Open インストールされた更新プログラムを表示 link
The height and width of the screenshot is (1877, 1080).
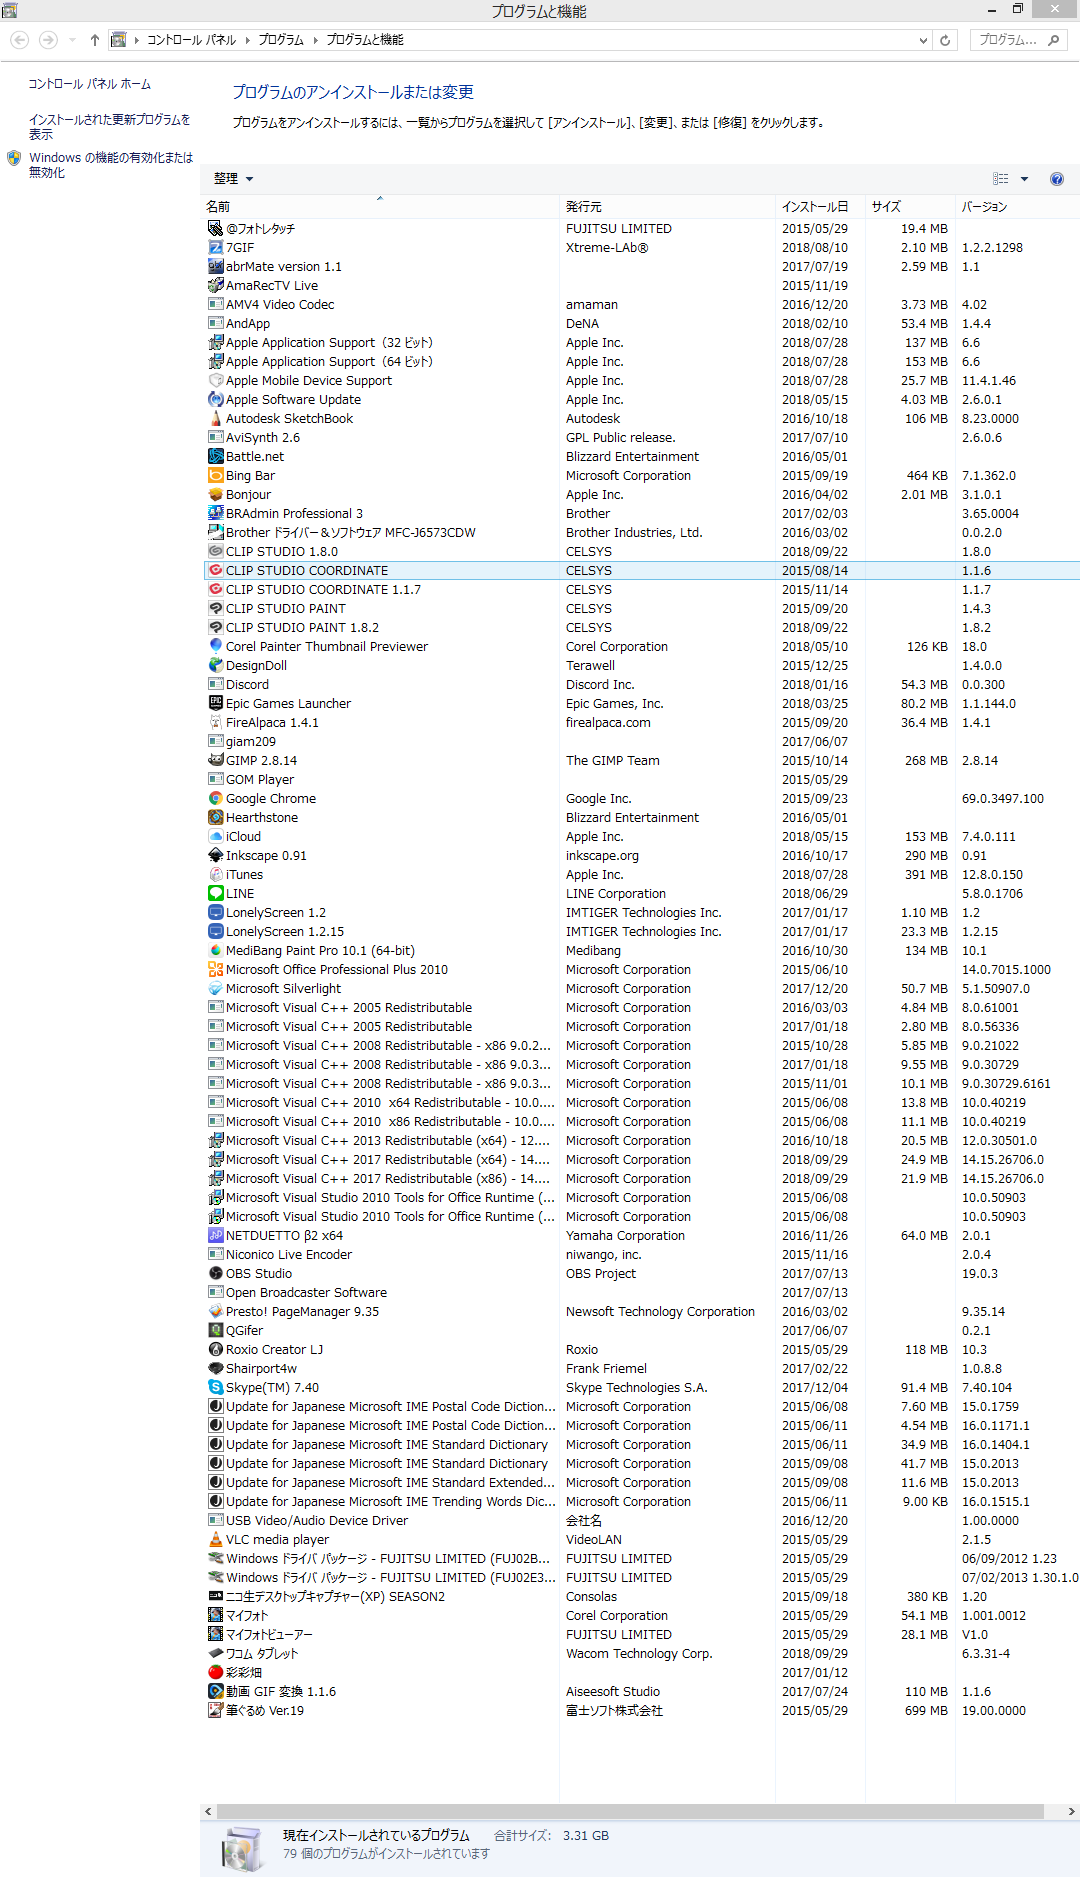pos(109,126)
